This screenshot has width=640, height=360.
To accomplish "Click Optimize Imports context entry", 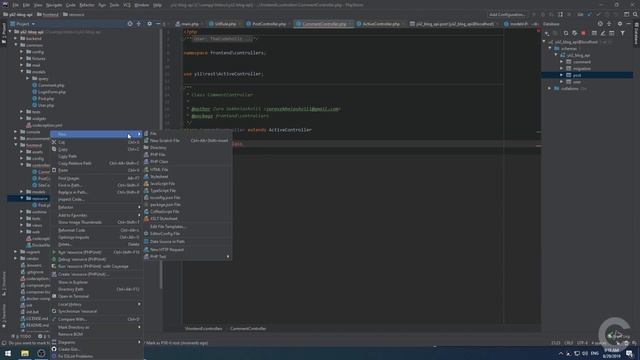I will pyautogui.click(x=96, y=237).
